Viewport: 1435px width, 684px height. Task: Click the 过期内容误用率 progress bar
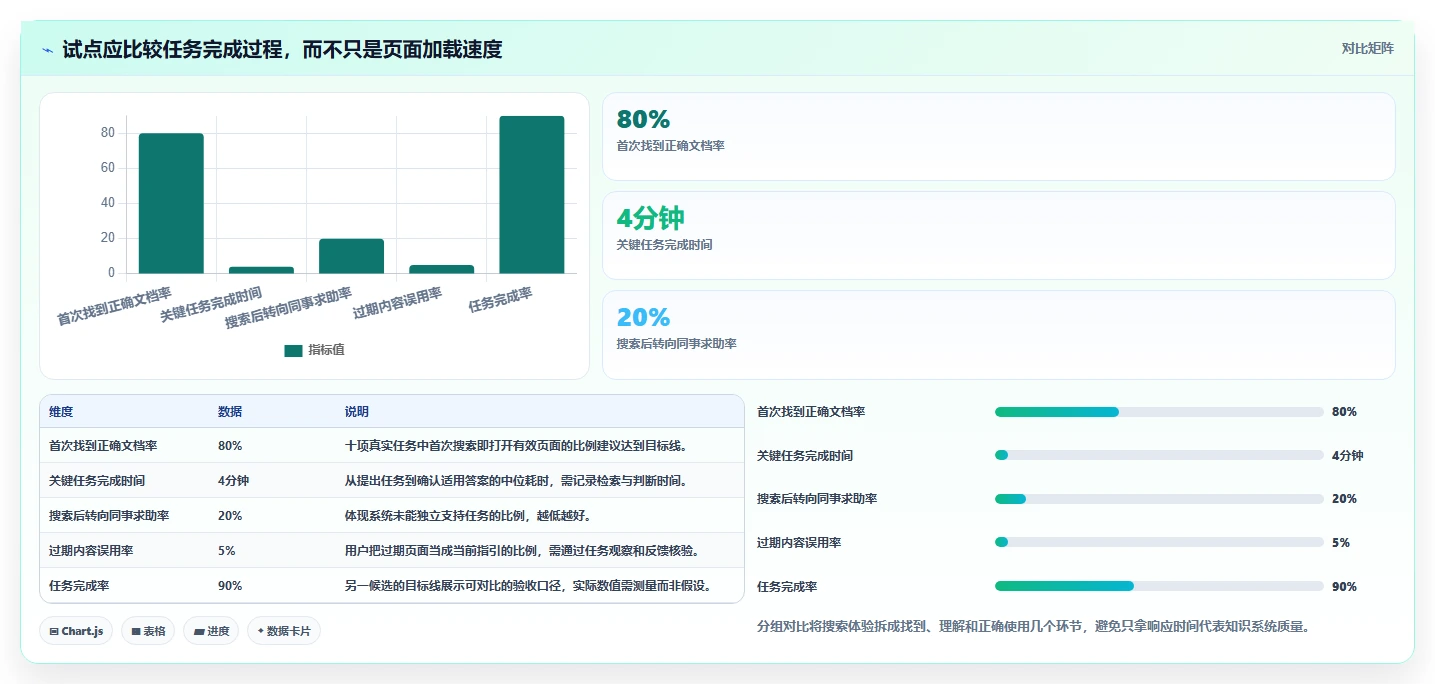1159,542
